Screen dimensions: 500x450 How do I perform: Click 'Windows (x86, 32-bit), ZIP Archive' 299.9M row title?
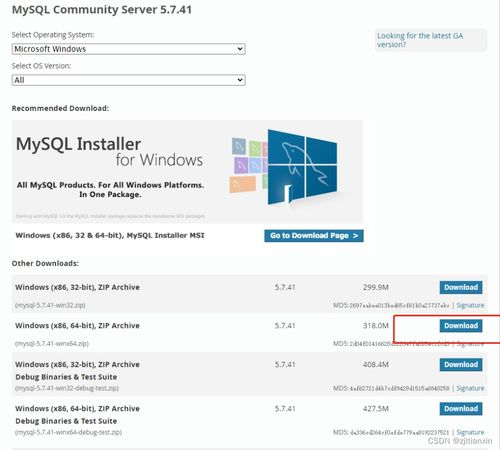pos(77,287)
